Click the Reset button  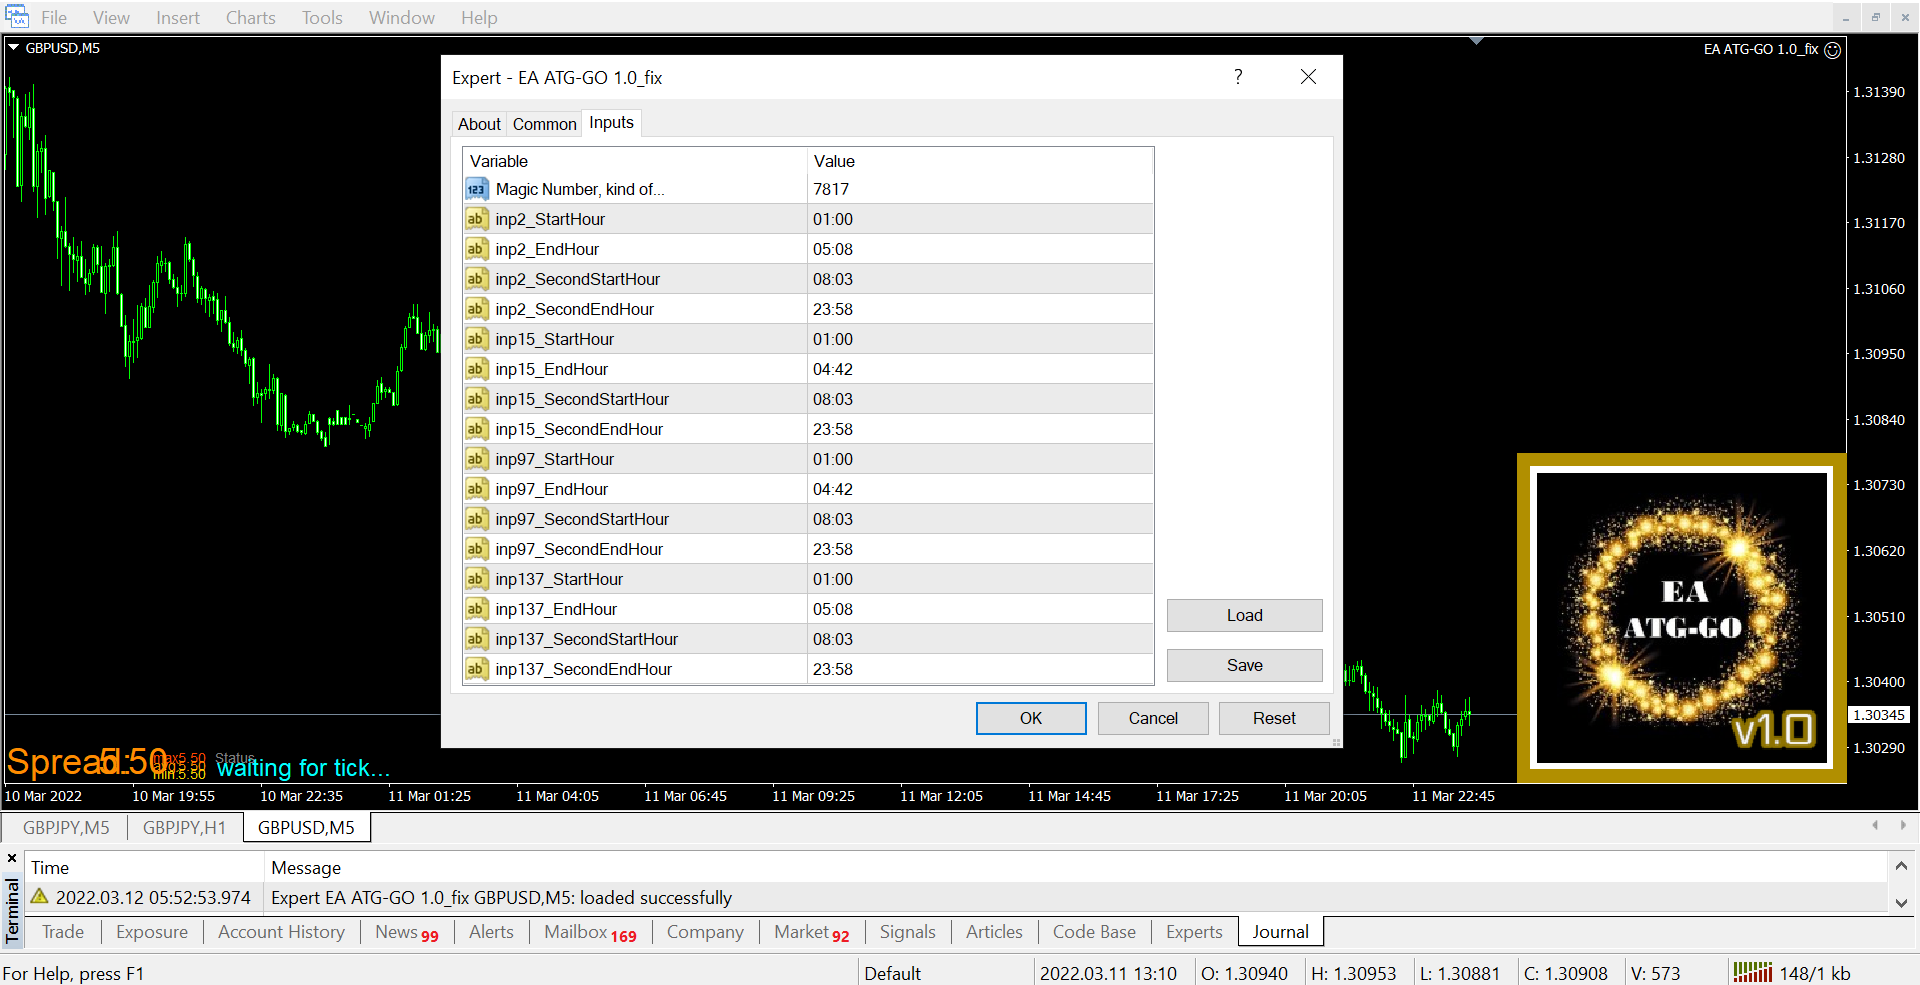coord(1273,718)
